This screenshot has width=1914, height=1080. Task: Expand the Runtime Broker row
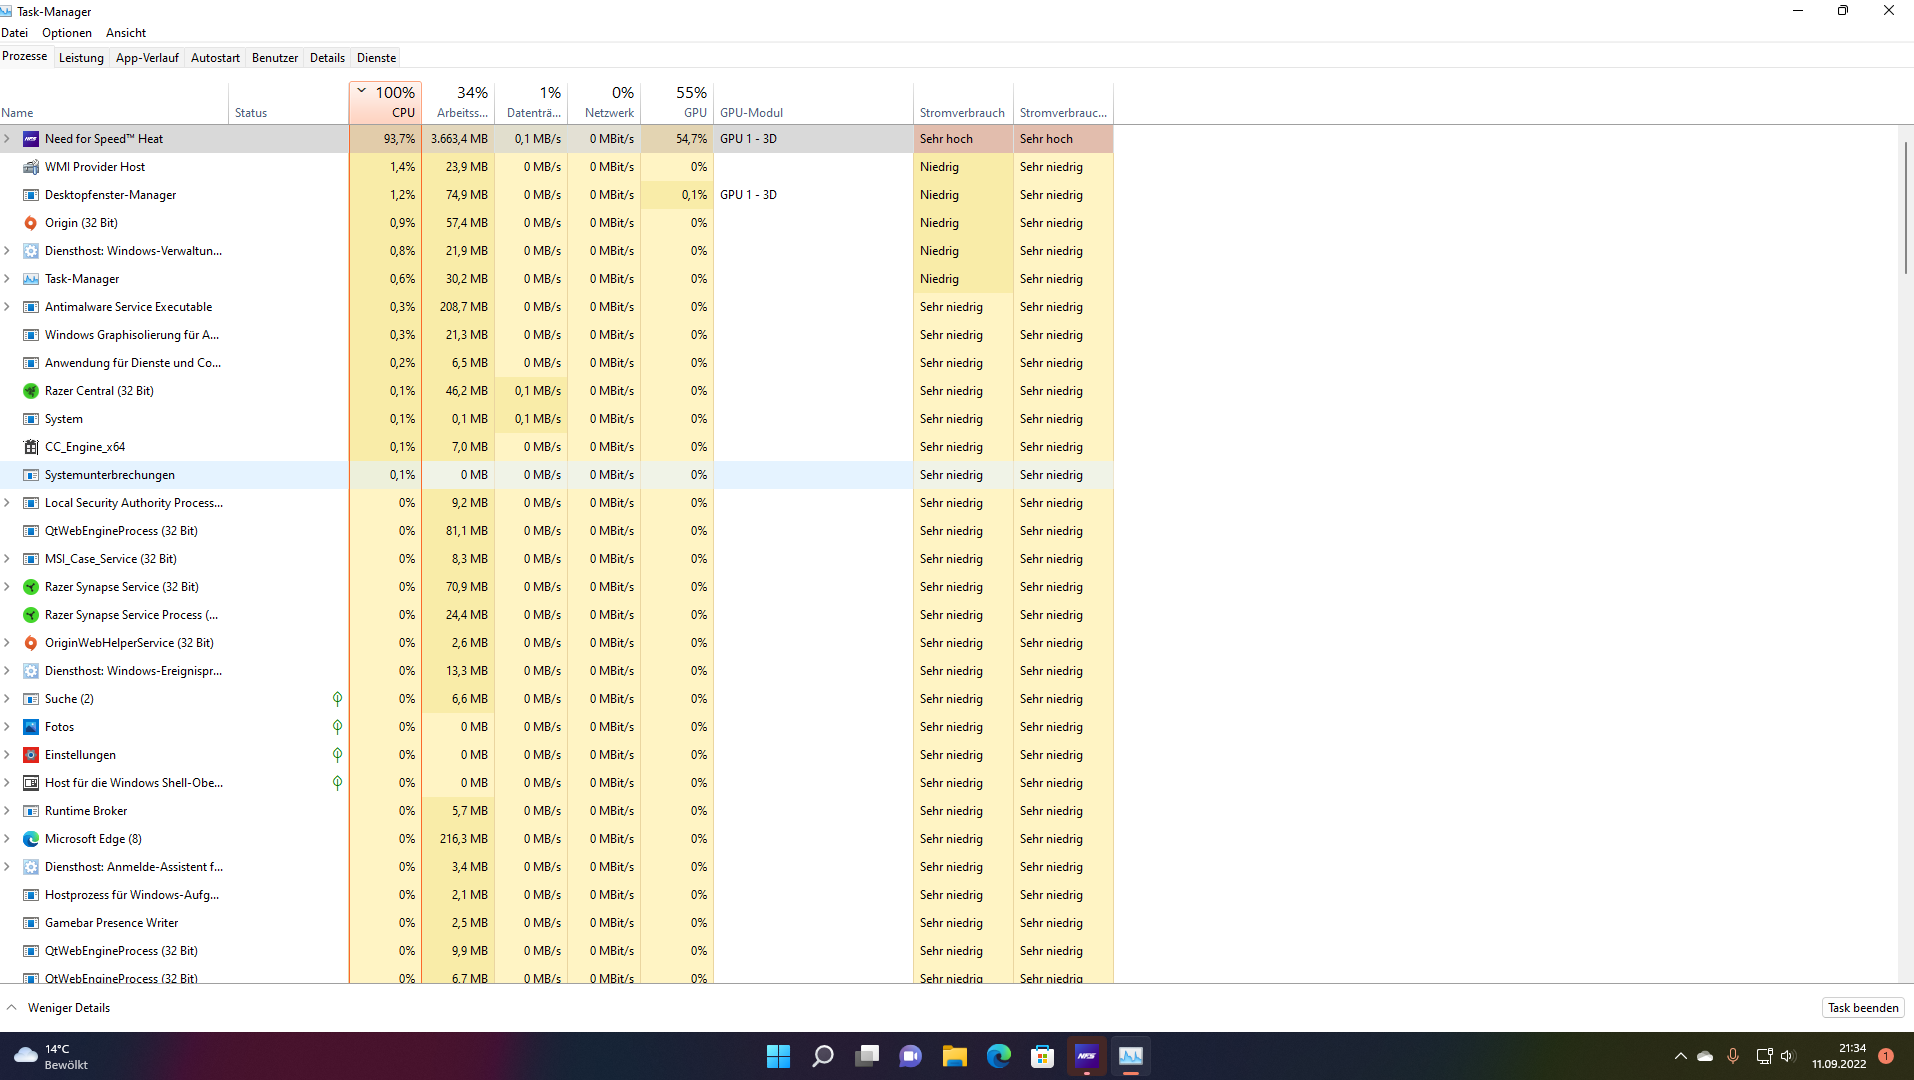click(x=7, y=811)
